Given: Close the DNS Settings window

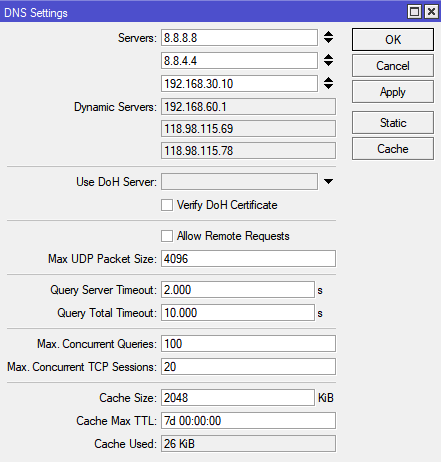Looking at the screenshot, I should (x=431, y=12).
